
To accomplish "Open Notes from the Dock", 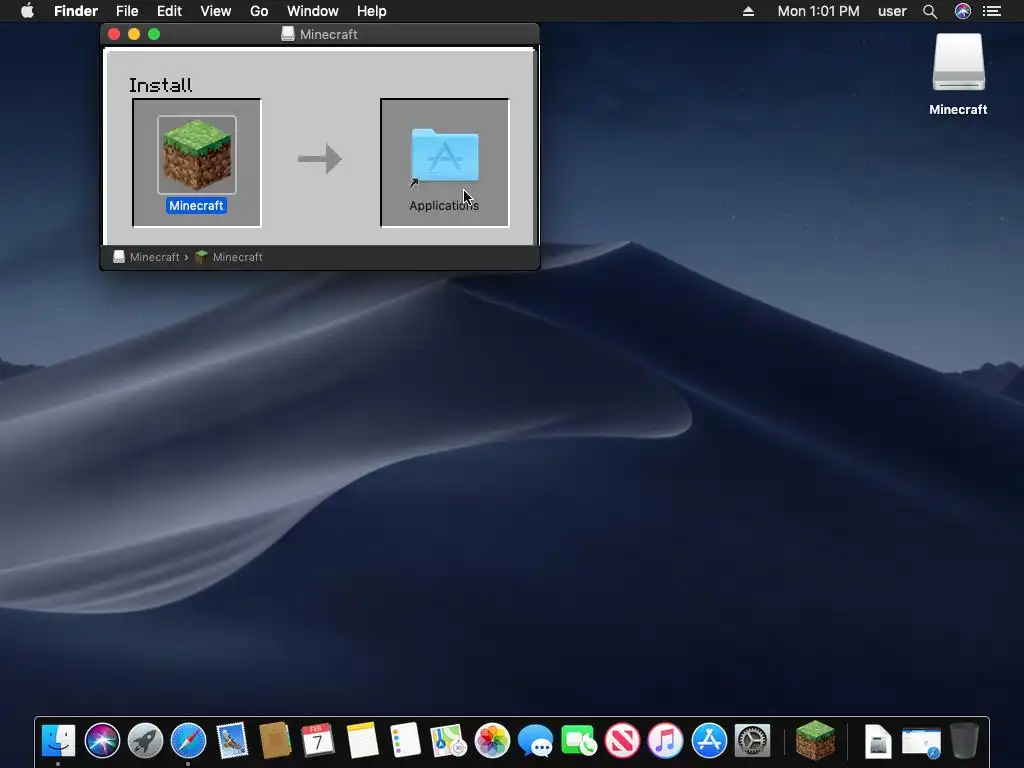I will 362,741.
